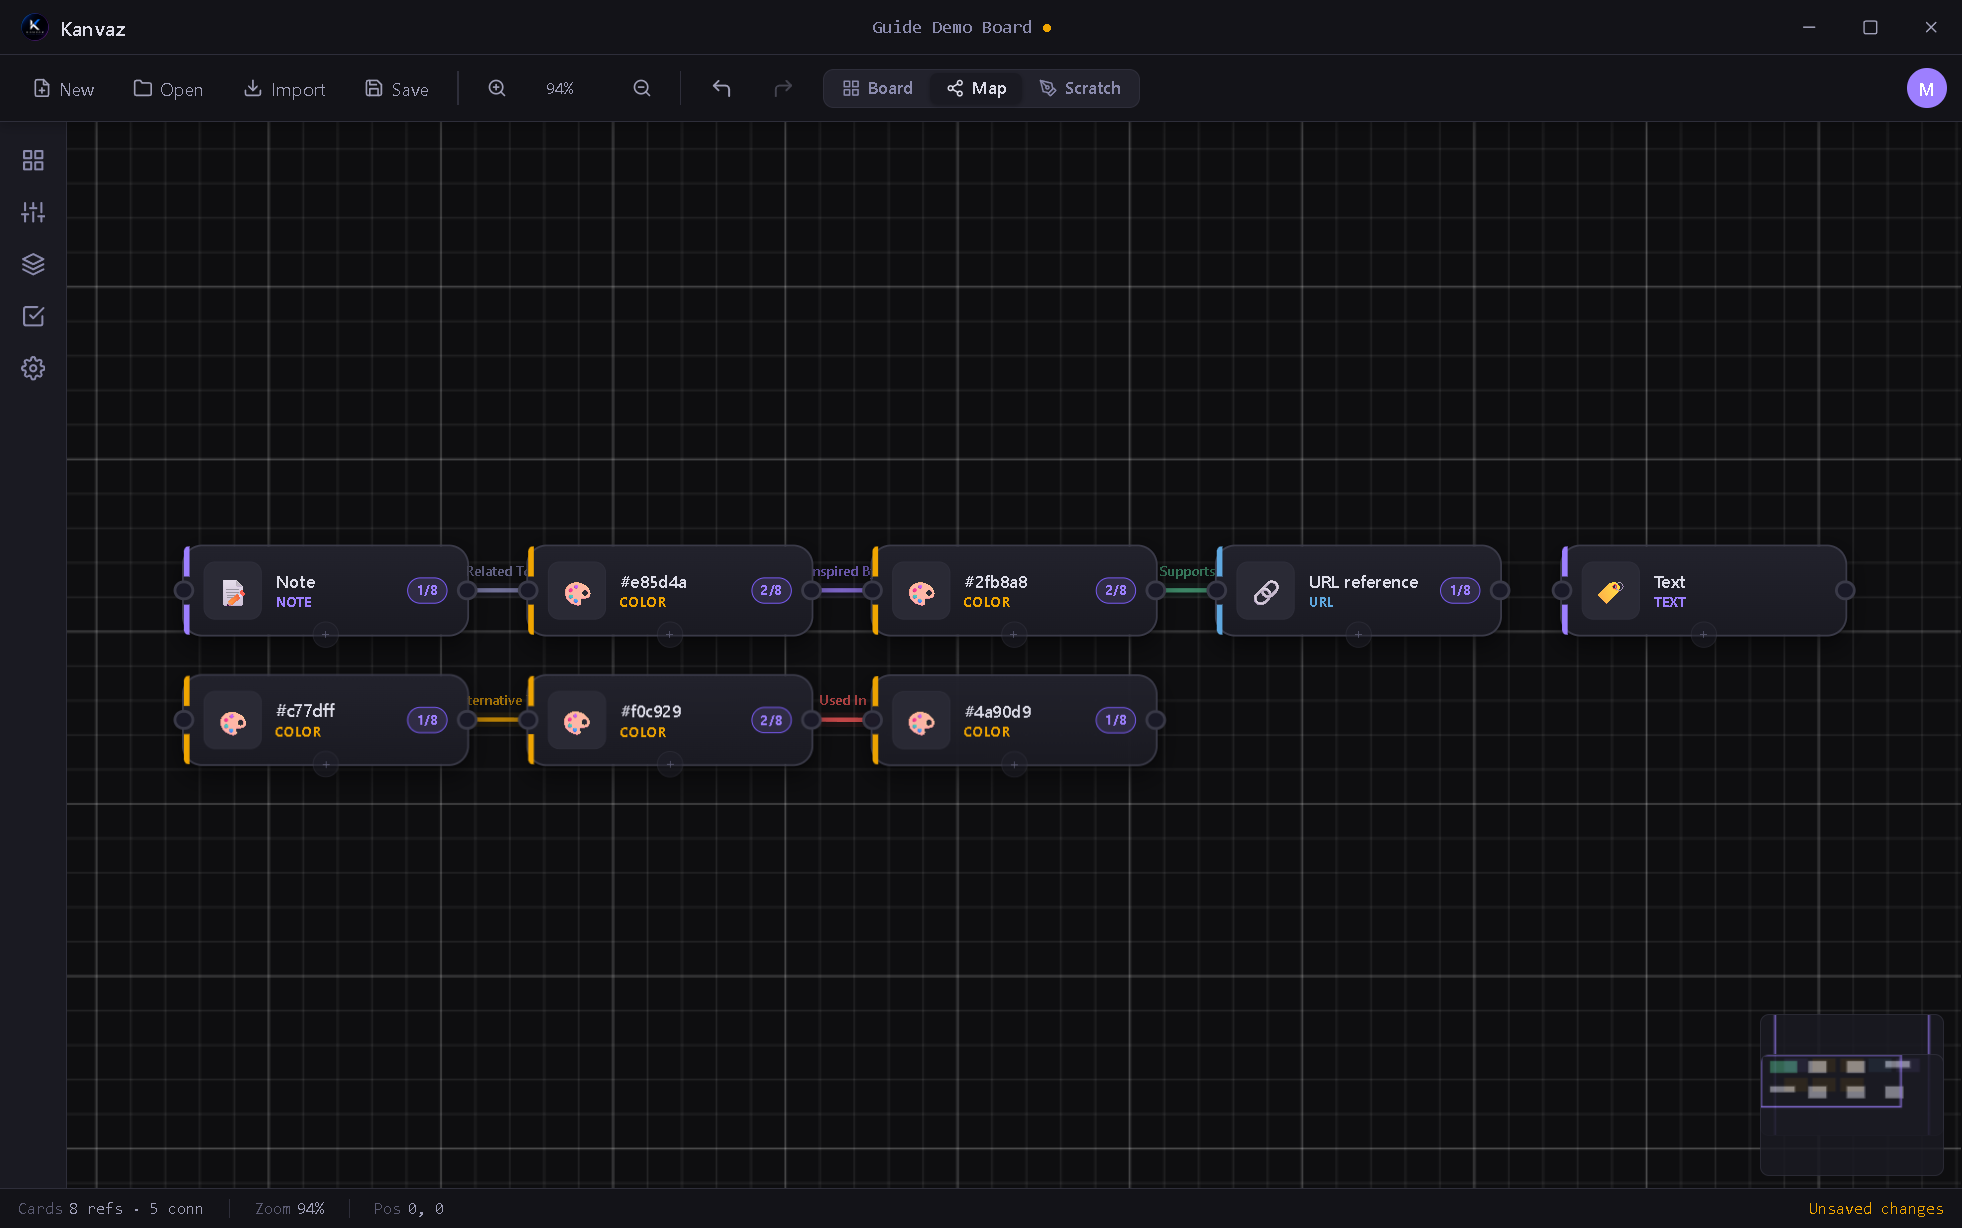The image size is (1962, 1228).
Task: Click the plus button below #f0c929 card
Action: (670, 765)
